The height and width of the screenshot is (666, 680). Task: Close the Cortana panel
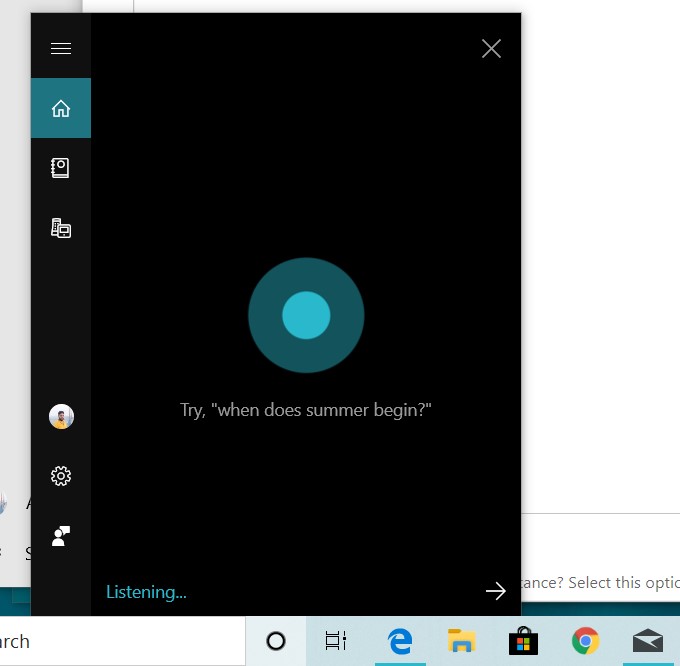pyautogui.click(x=491, y=49)
